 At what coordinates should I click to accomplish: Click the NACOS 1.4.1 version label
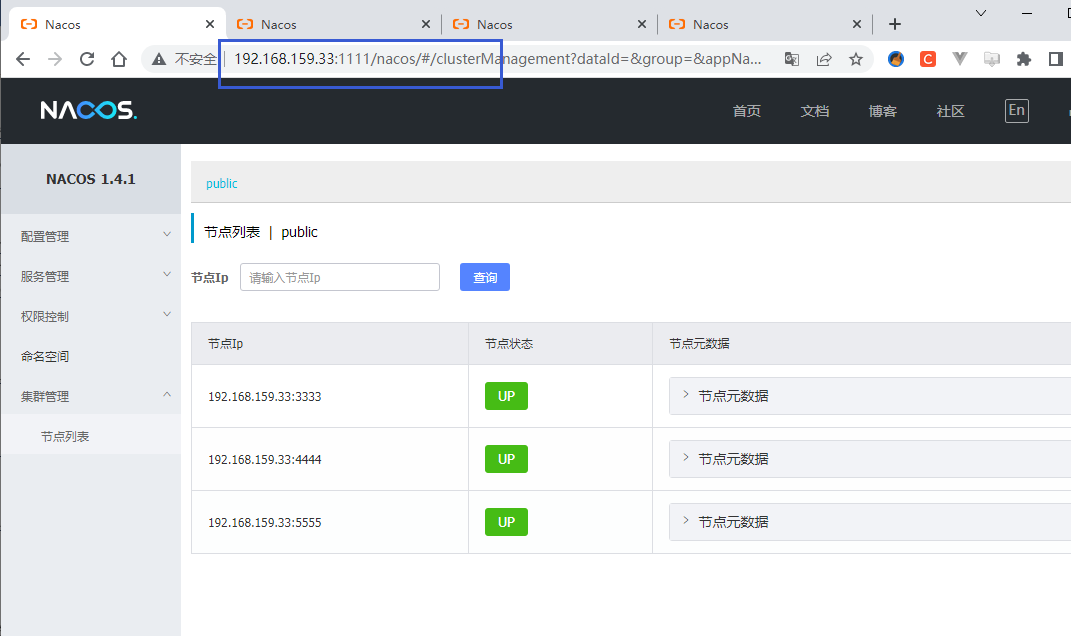pyautogui.click(x=91, y=179)
